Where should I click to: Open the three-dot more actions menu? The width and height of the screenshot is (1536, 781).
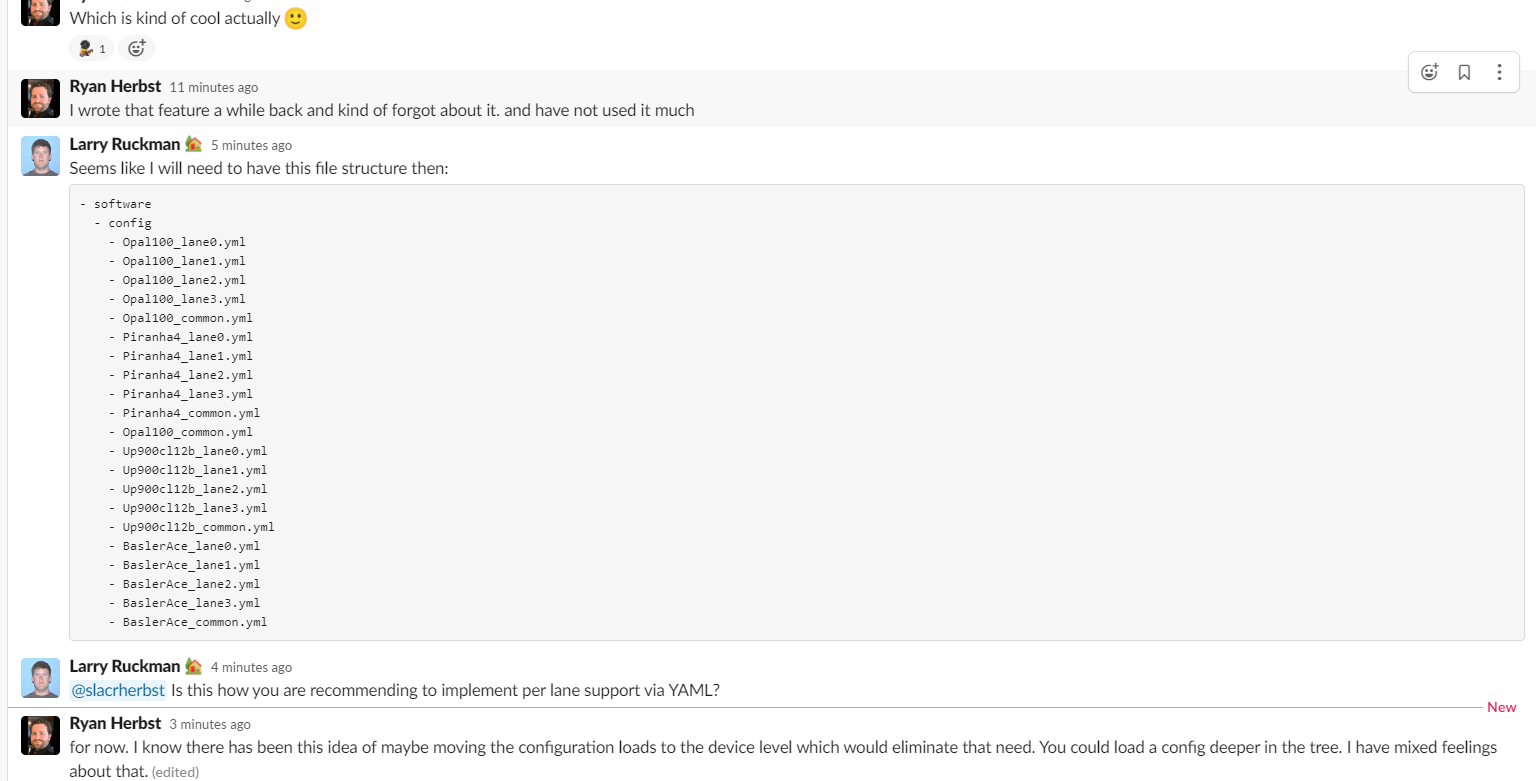point(1499,72)
